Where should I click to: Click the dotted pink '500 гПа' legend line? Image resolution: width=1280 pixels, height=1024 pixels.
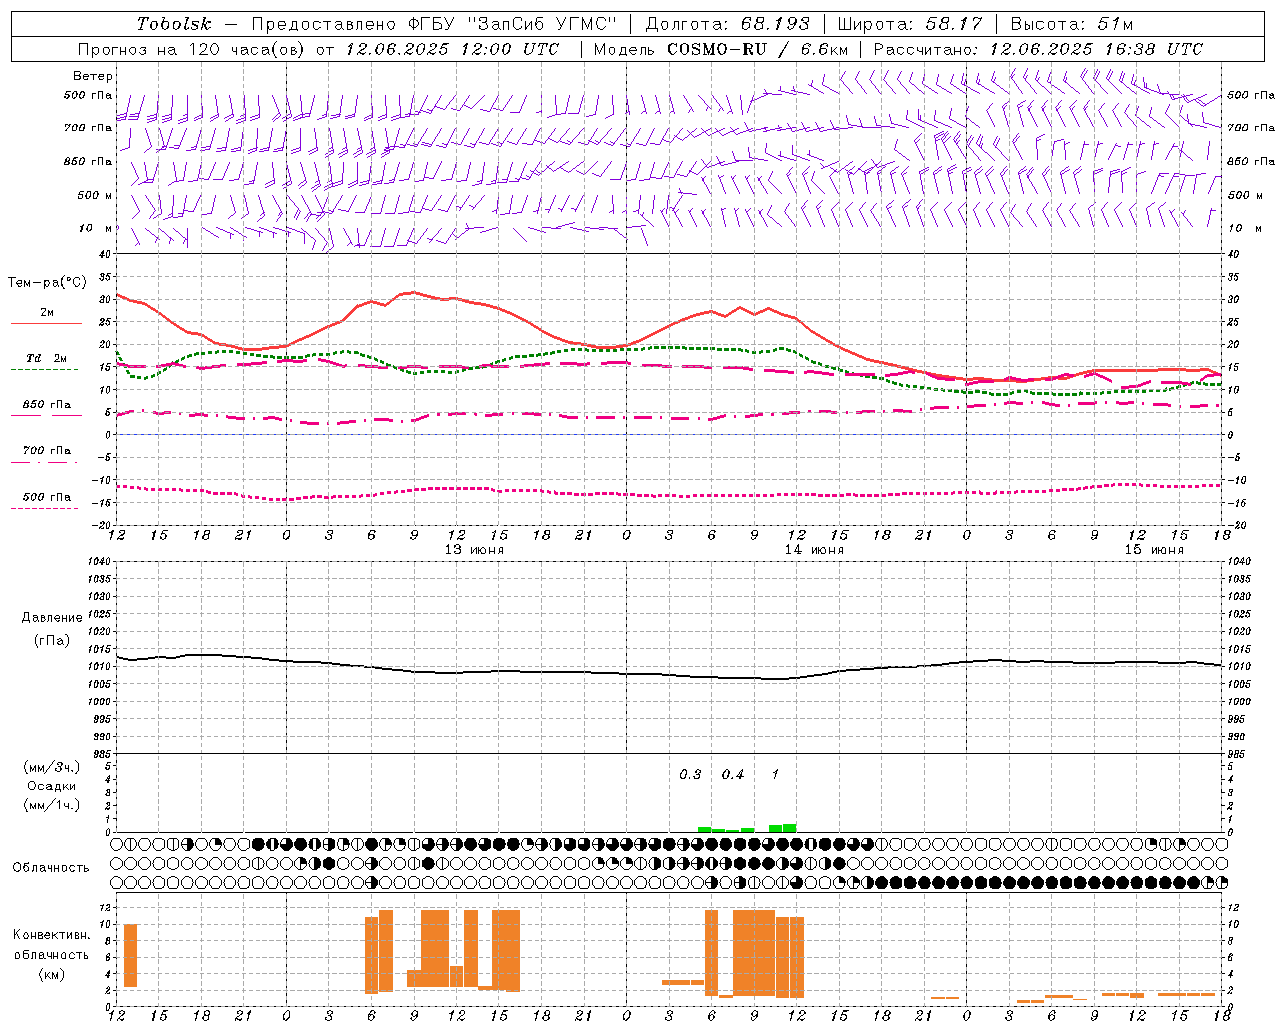(46, 509)
